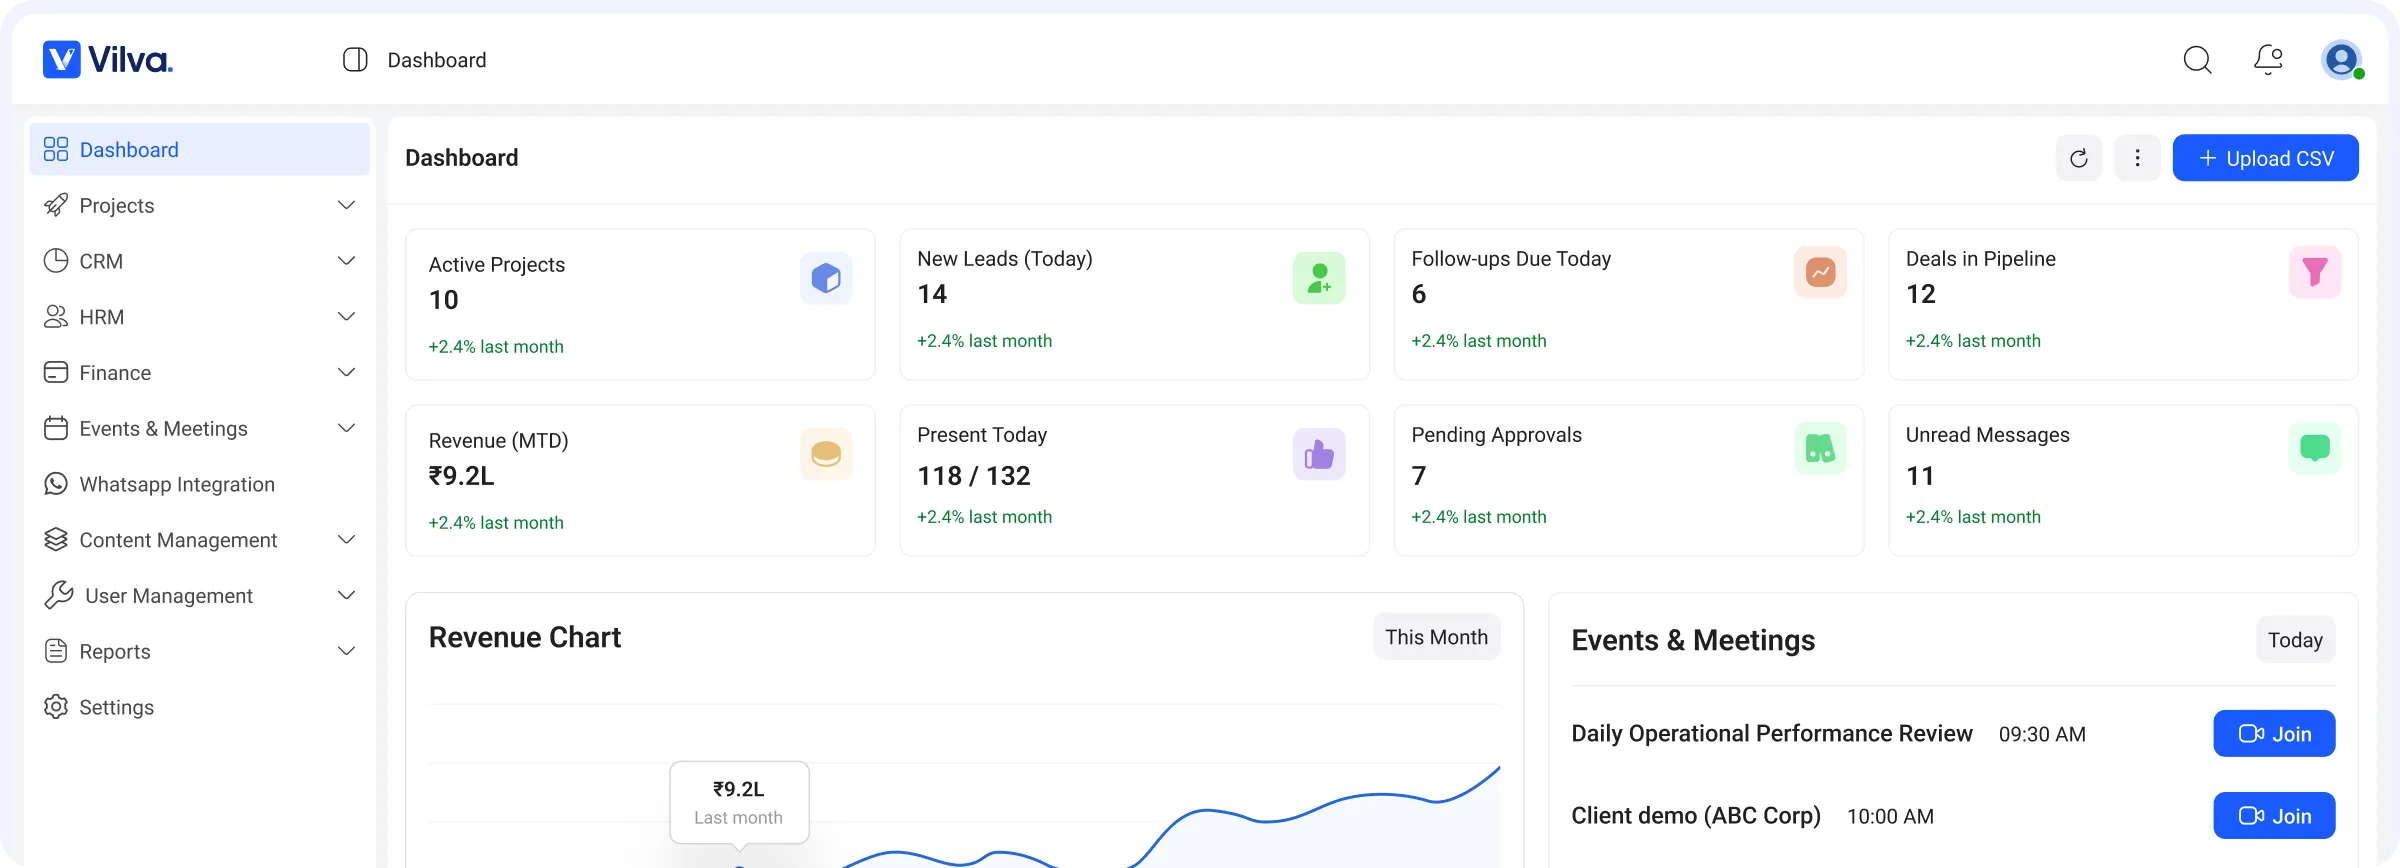Screen dimensions: 2400x868
Task: Go to Whatsapp Integration in sidebar
Action: (176, 484)
